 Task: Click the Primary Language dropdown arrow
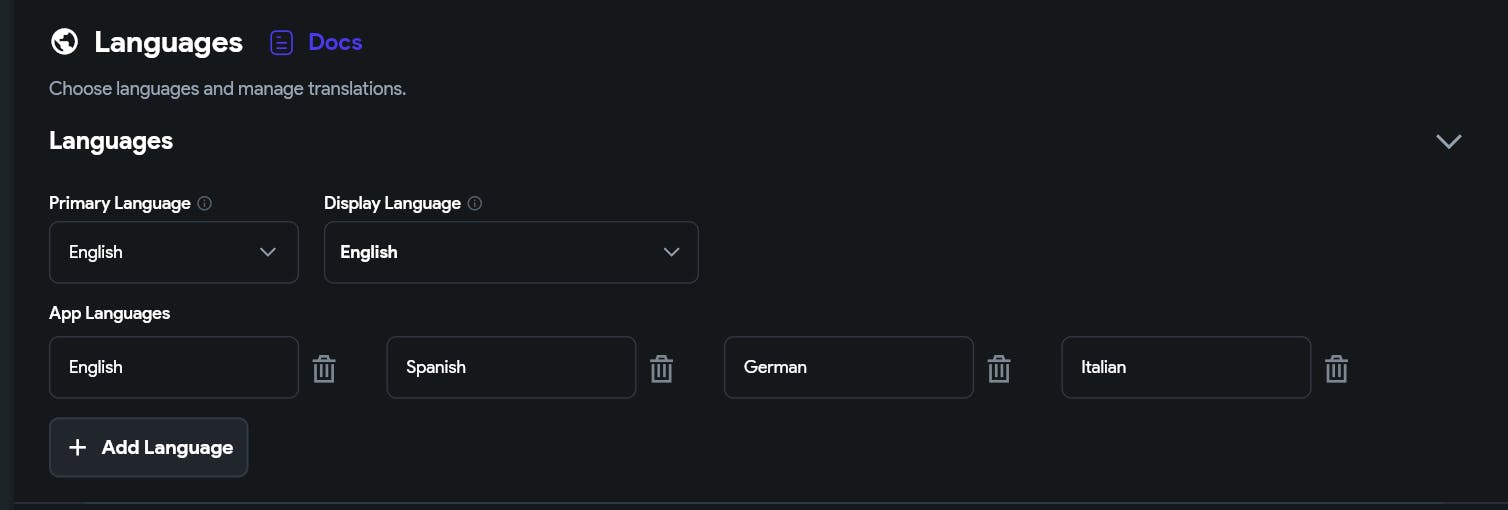point(268,252)
